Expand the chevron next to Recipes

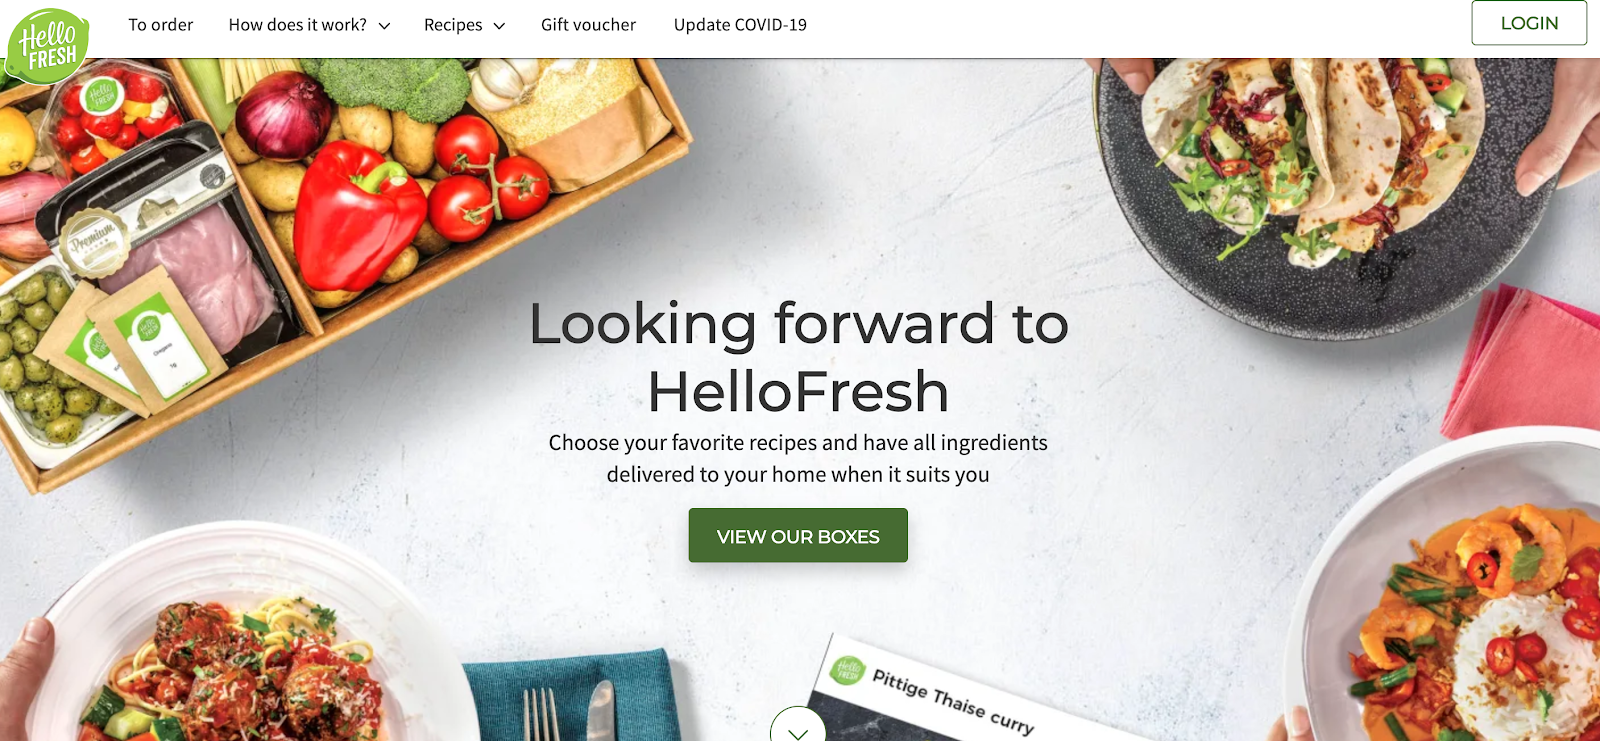(x=499, y=26)
